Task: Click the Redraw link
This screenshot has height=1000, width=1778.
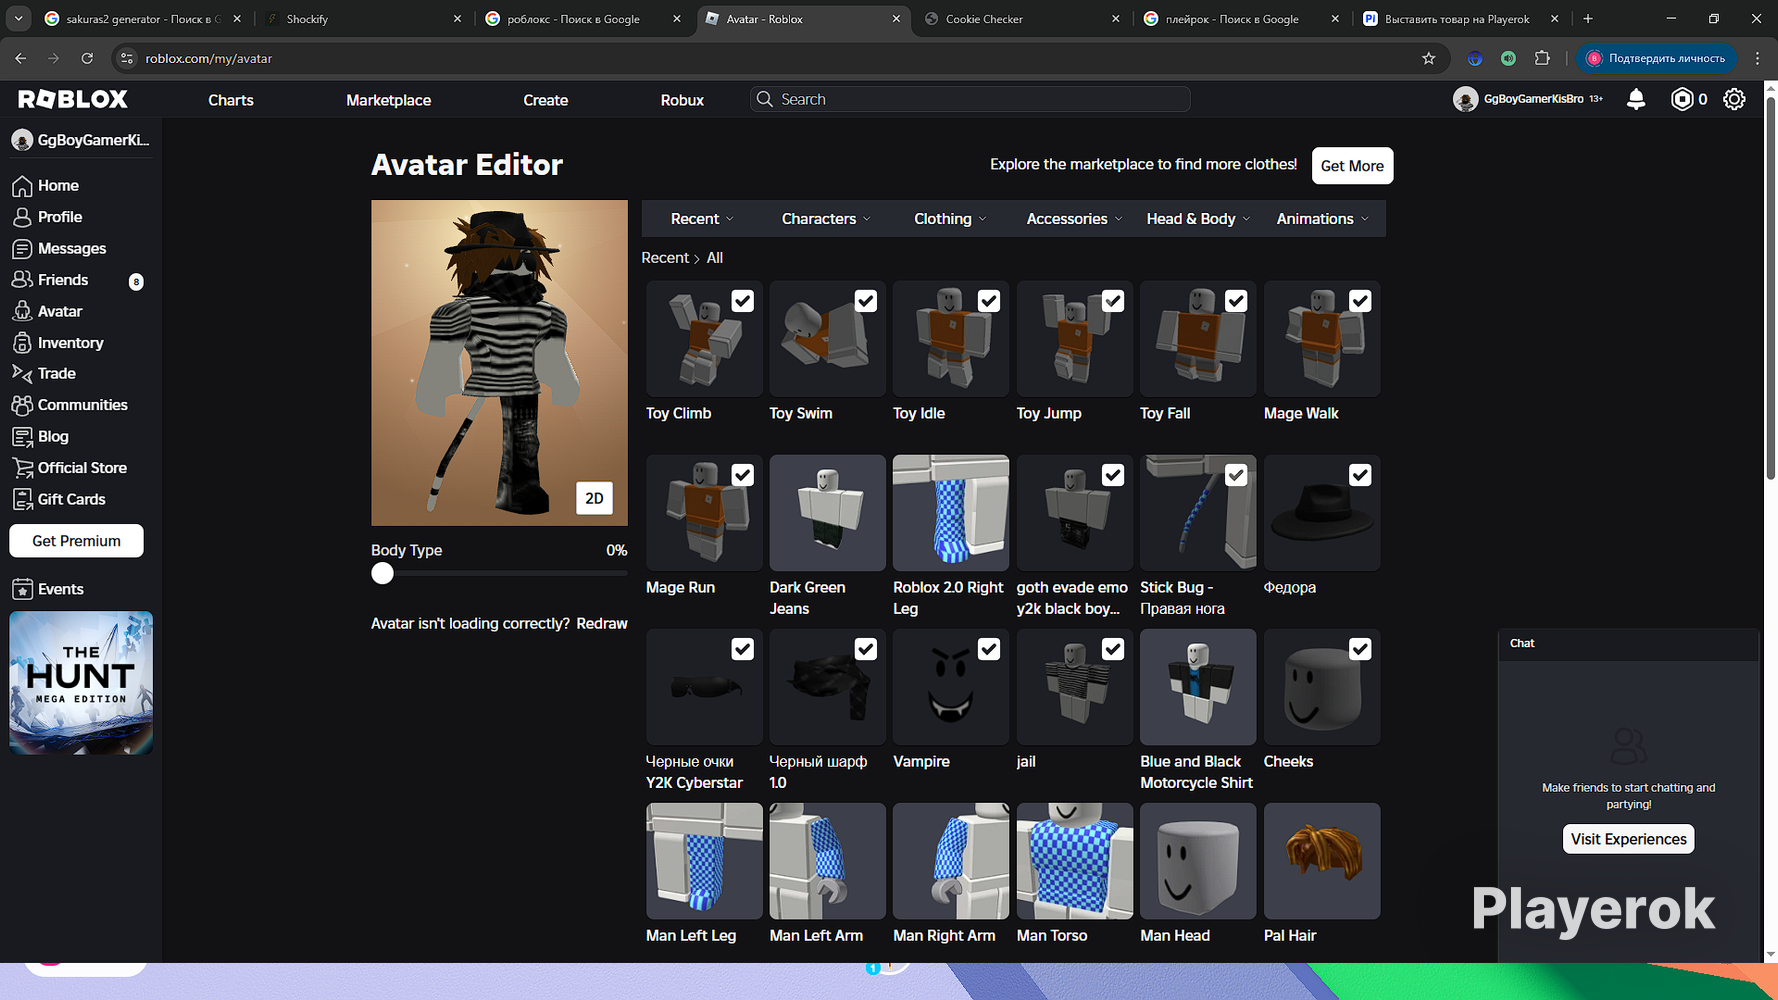Action: click(x=602, y=623)
